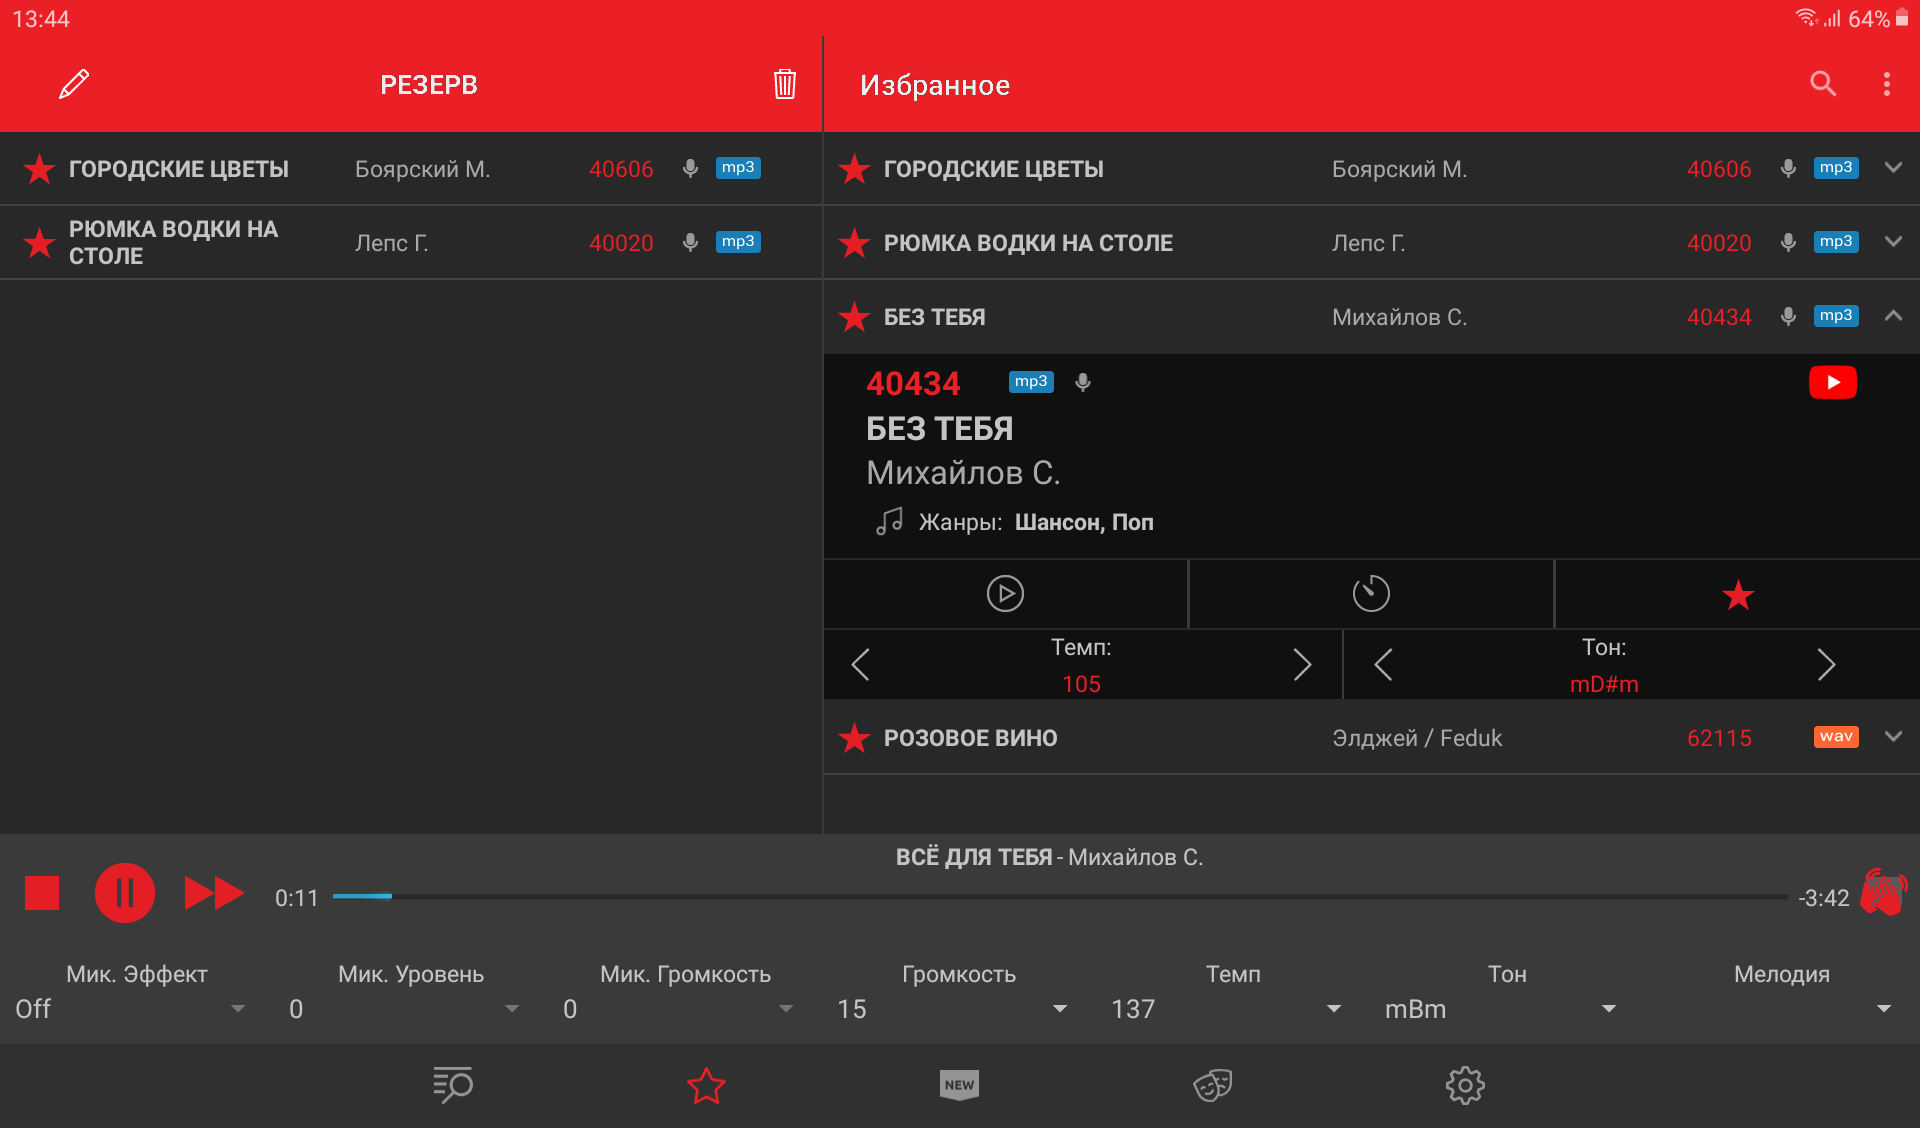Decrease Темп with left arrow
Image resolution: width=1920 pixels, height=1128 pixels.
pyautogui.click(x=860, y=664)
